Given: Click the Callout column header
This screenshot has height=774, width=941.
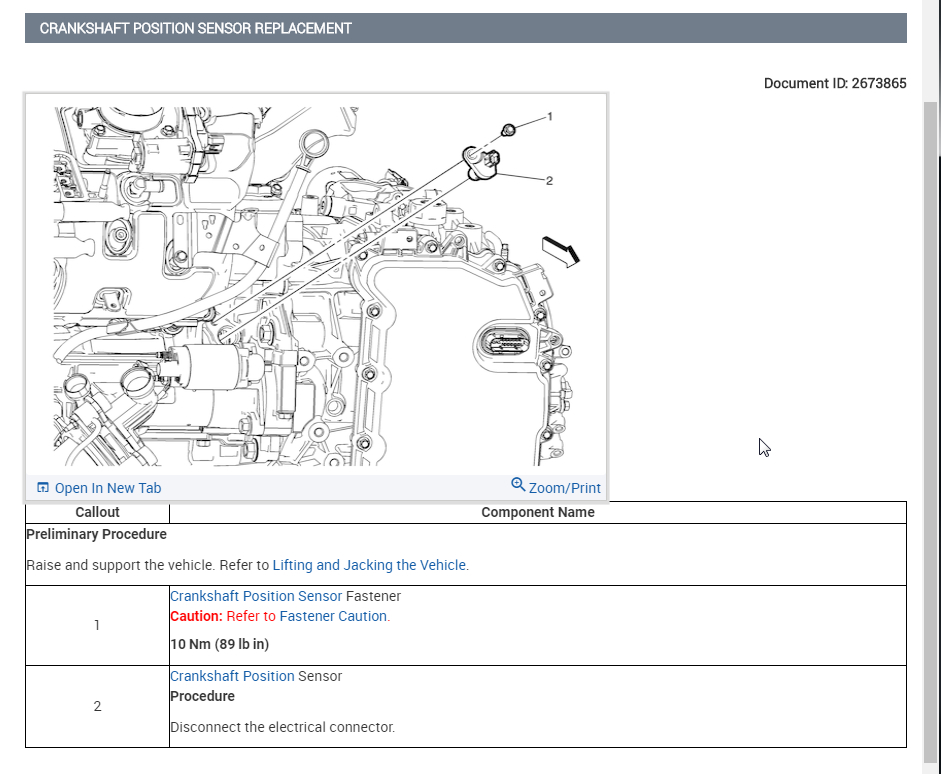Looking at the screenshot, I should [x=97, y=512].
